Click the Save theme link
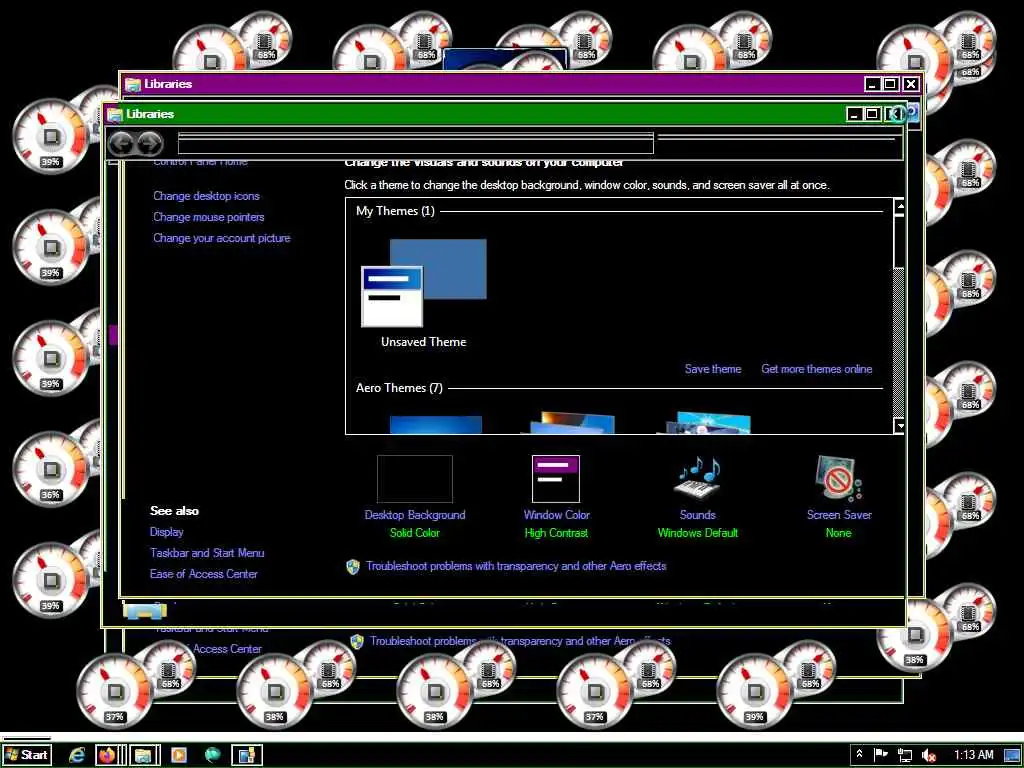The width and height of the screenshot is (1024, 768). click(x=712, y=369)
